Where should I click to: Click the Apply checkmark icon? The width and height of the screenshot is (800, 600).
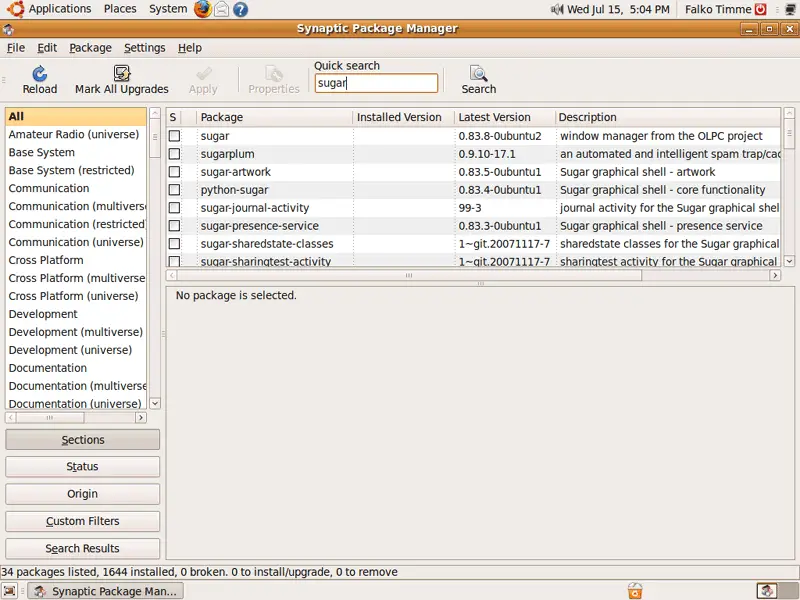203,73
